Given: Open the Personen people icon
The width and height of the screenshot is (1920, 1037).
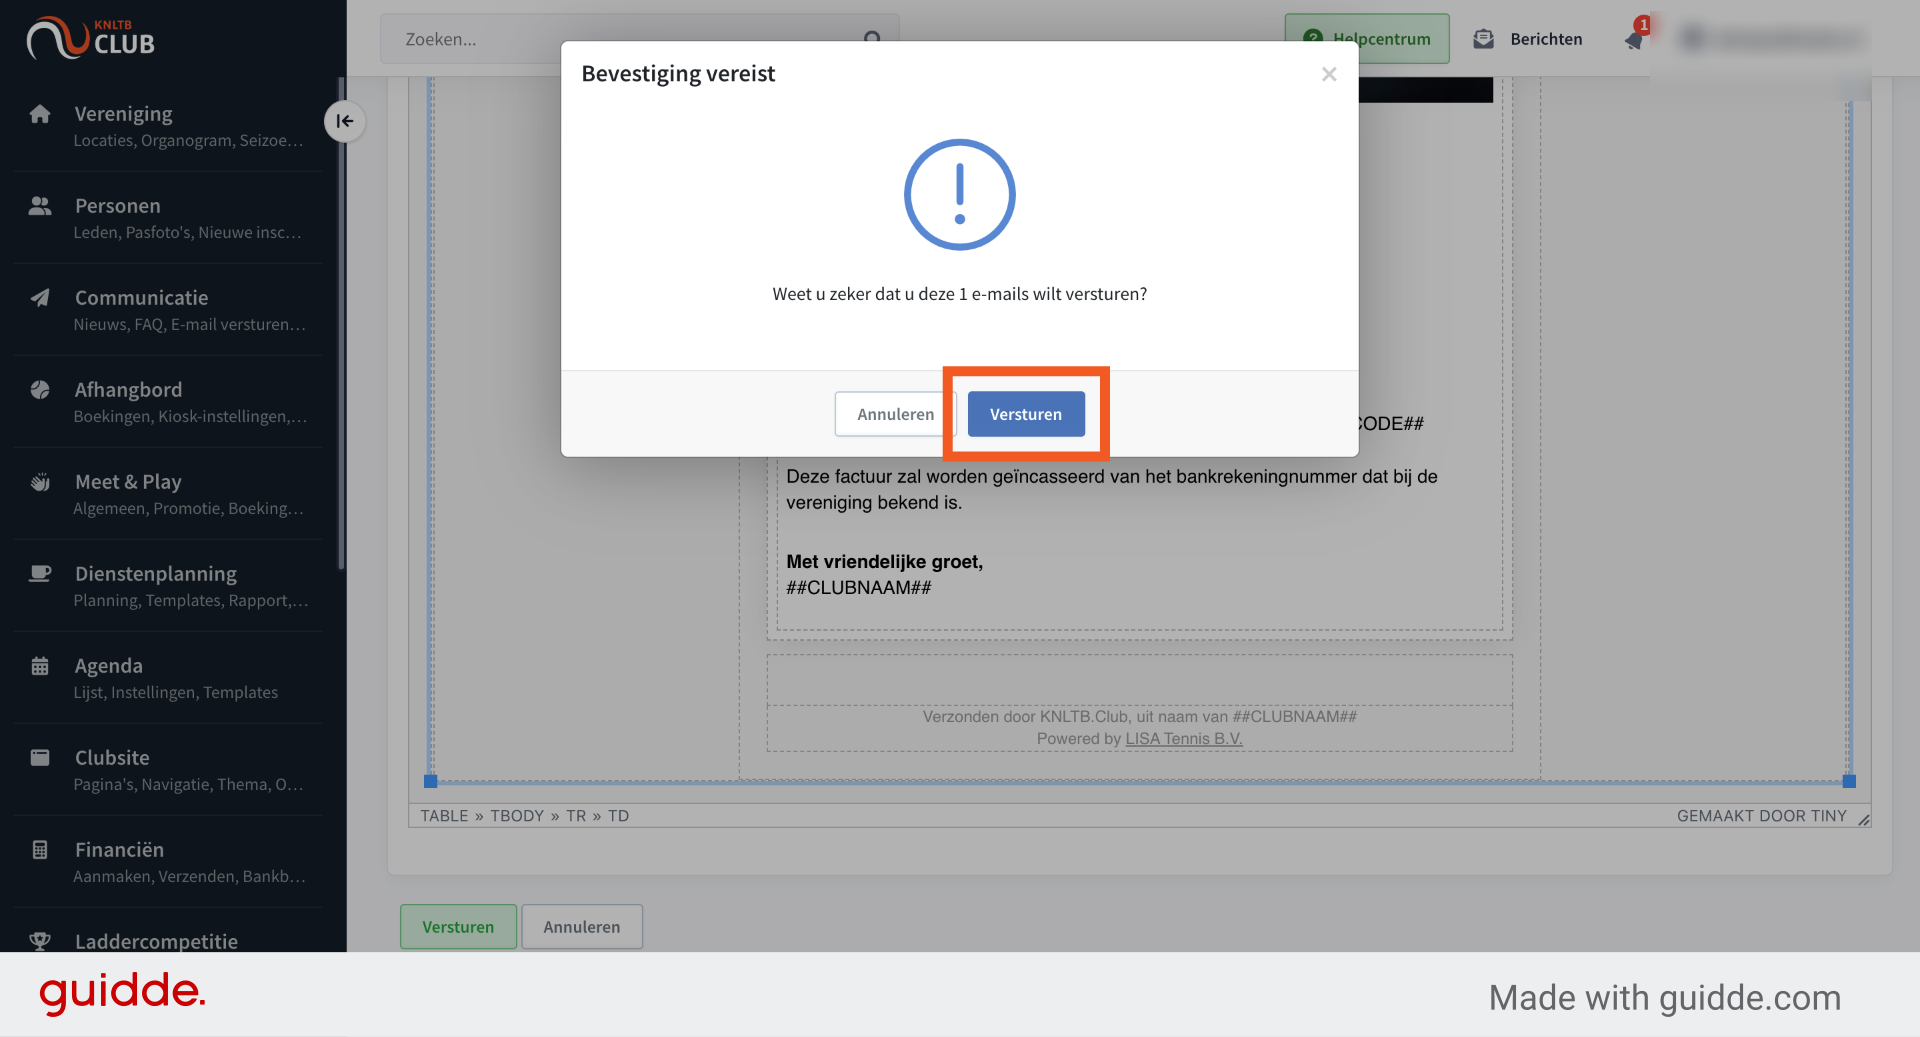Looking at the screenshot, I should (x=40, y=206).
